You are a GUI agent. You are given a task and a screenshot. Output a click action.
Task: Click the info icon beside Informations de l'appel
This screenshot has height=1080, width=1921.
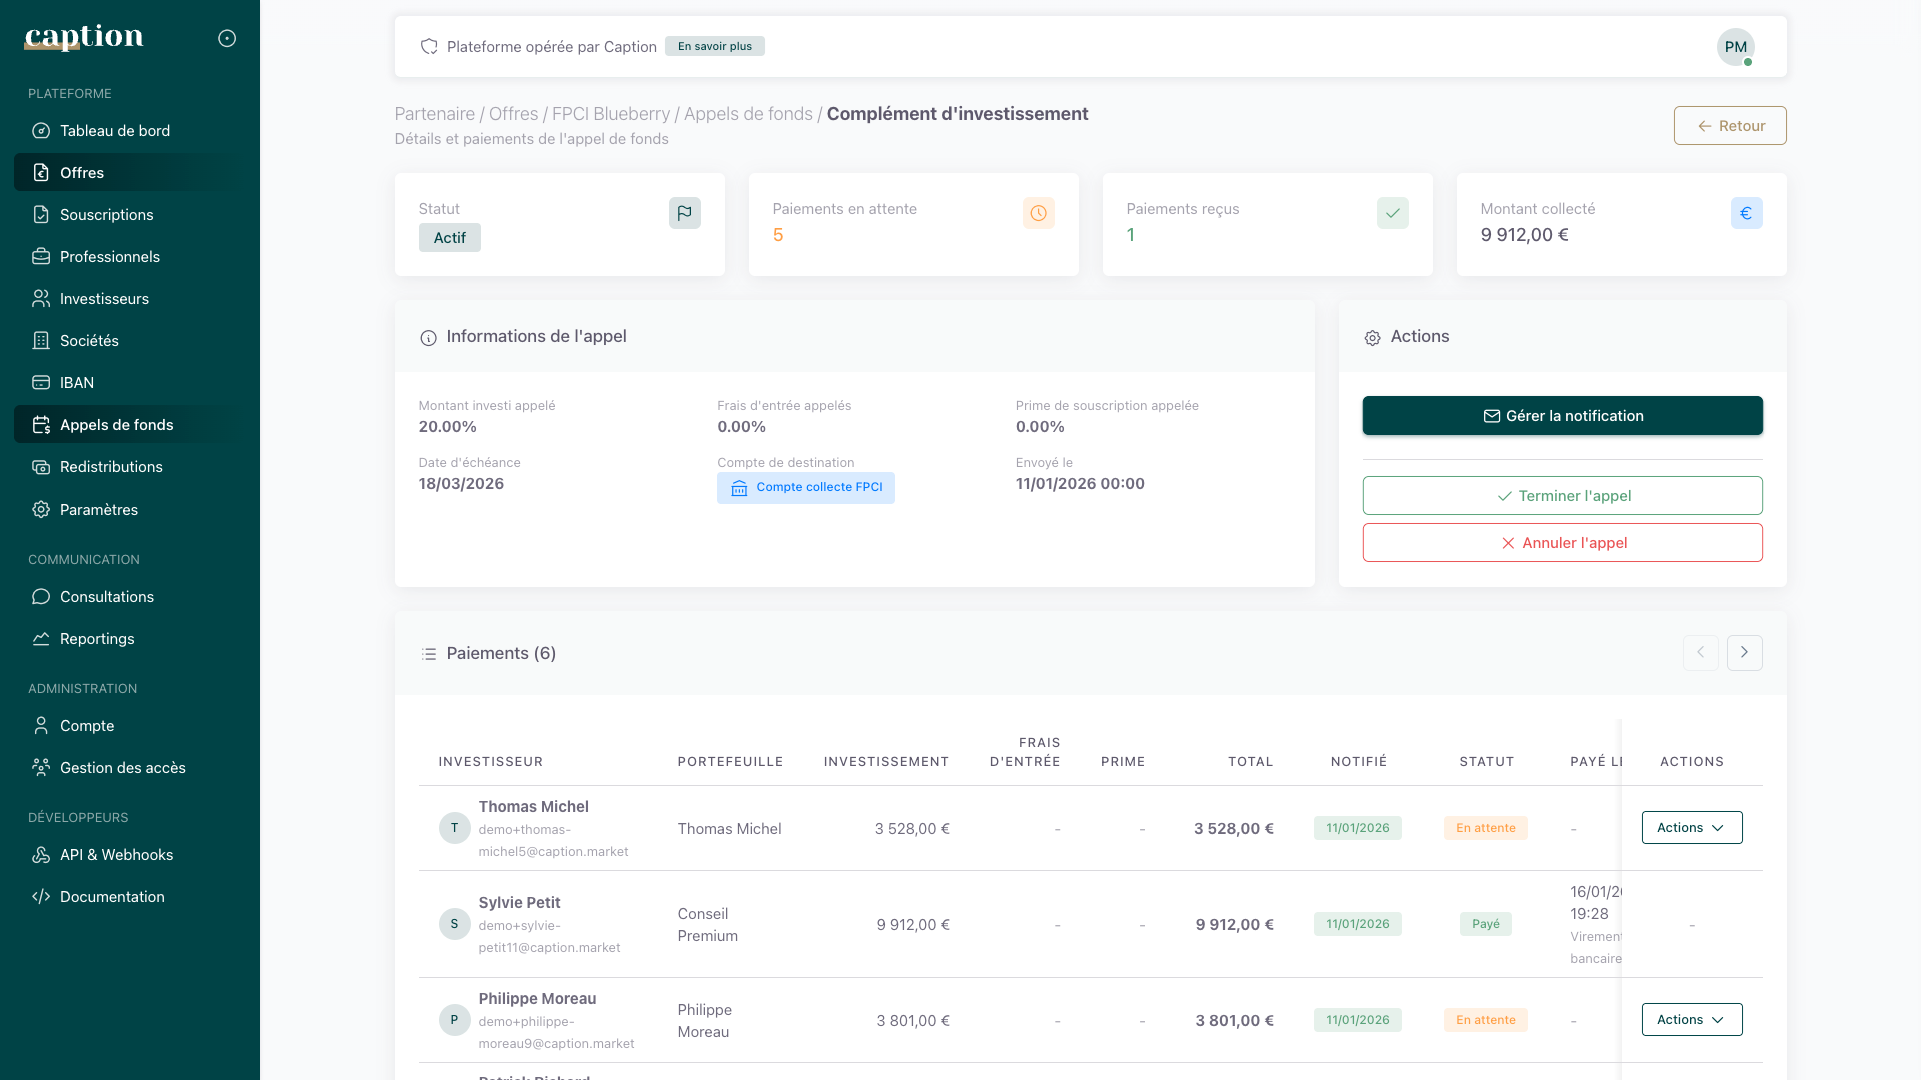point(428,338)
